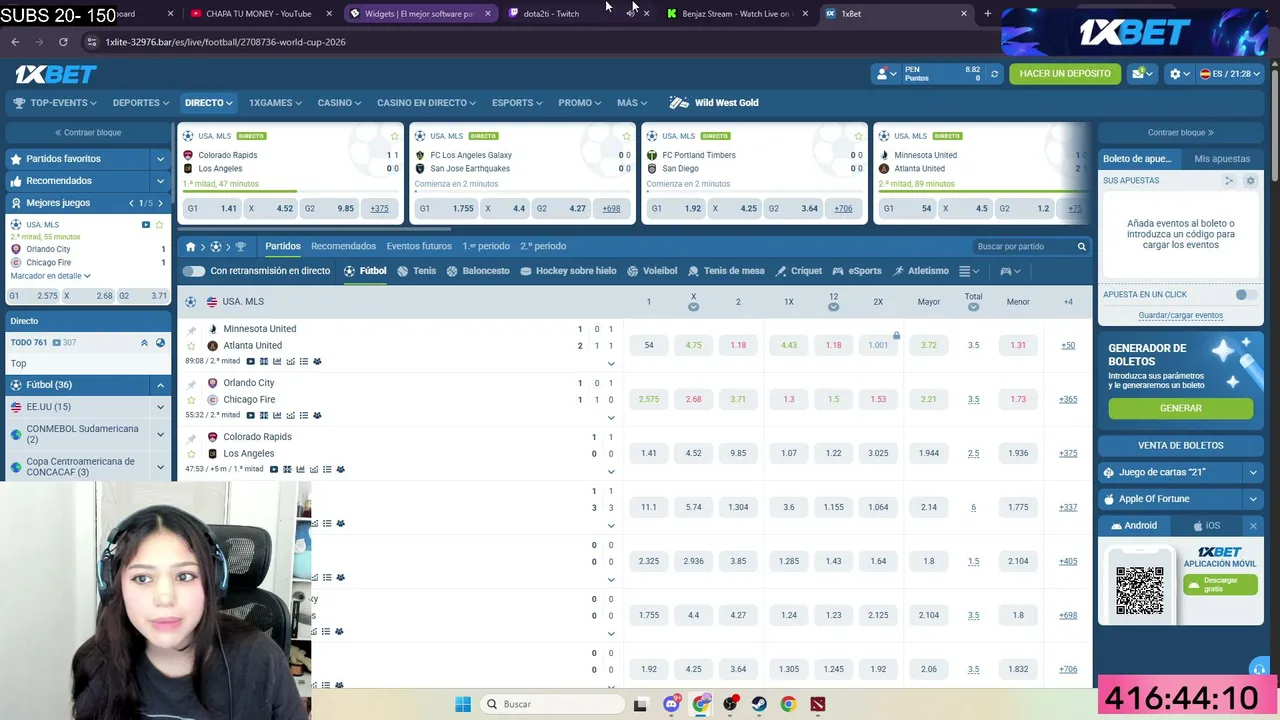
Task: Reload the browser page
Action: pyautogui.click(x=63, y=42)
